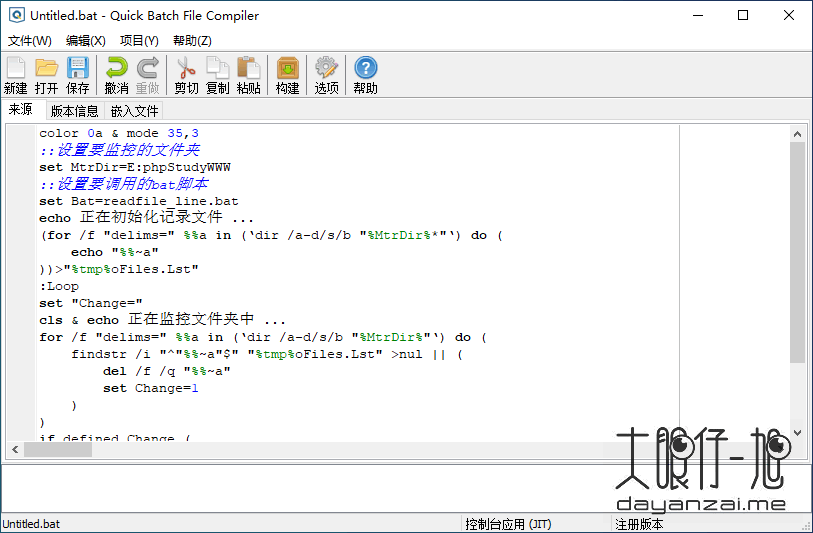Image resolution: width=813 pixels, height=533 pixels.
Task: Open 帮助 help question mark icon
Action: [366, 75]
